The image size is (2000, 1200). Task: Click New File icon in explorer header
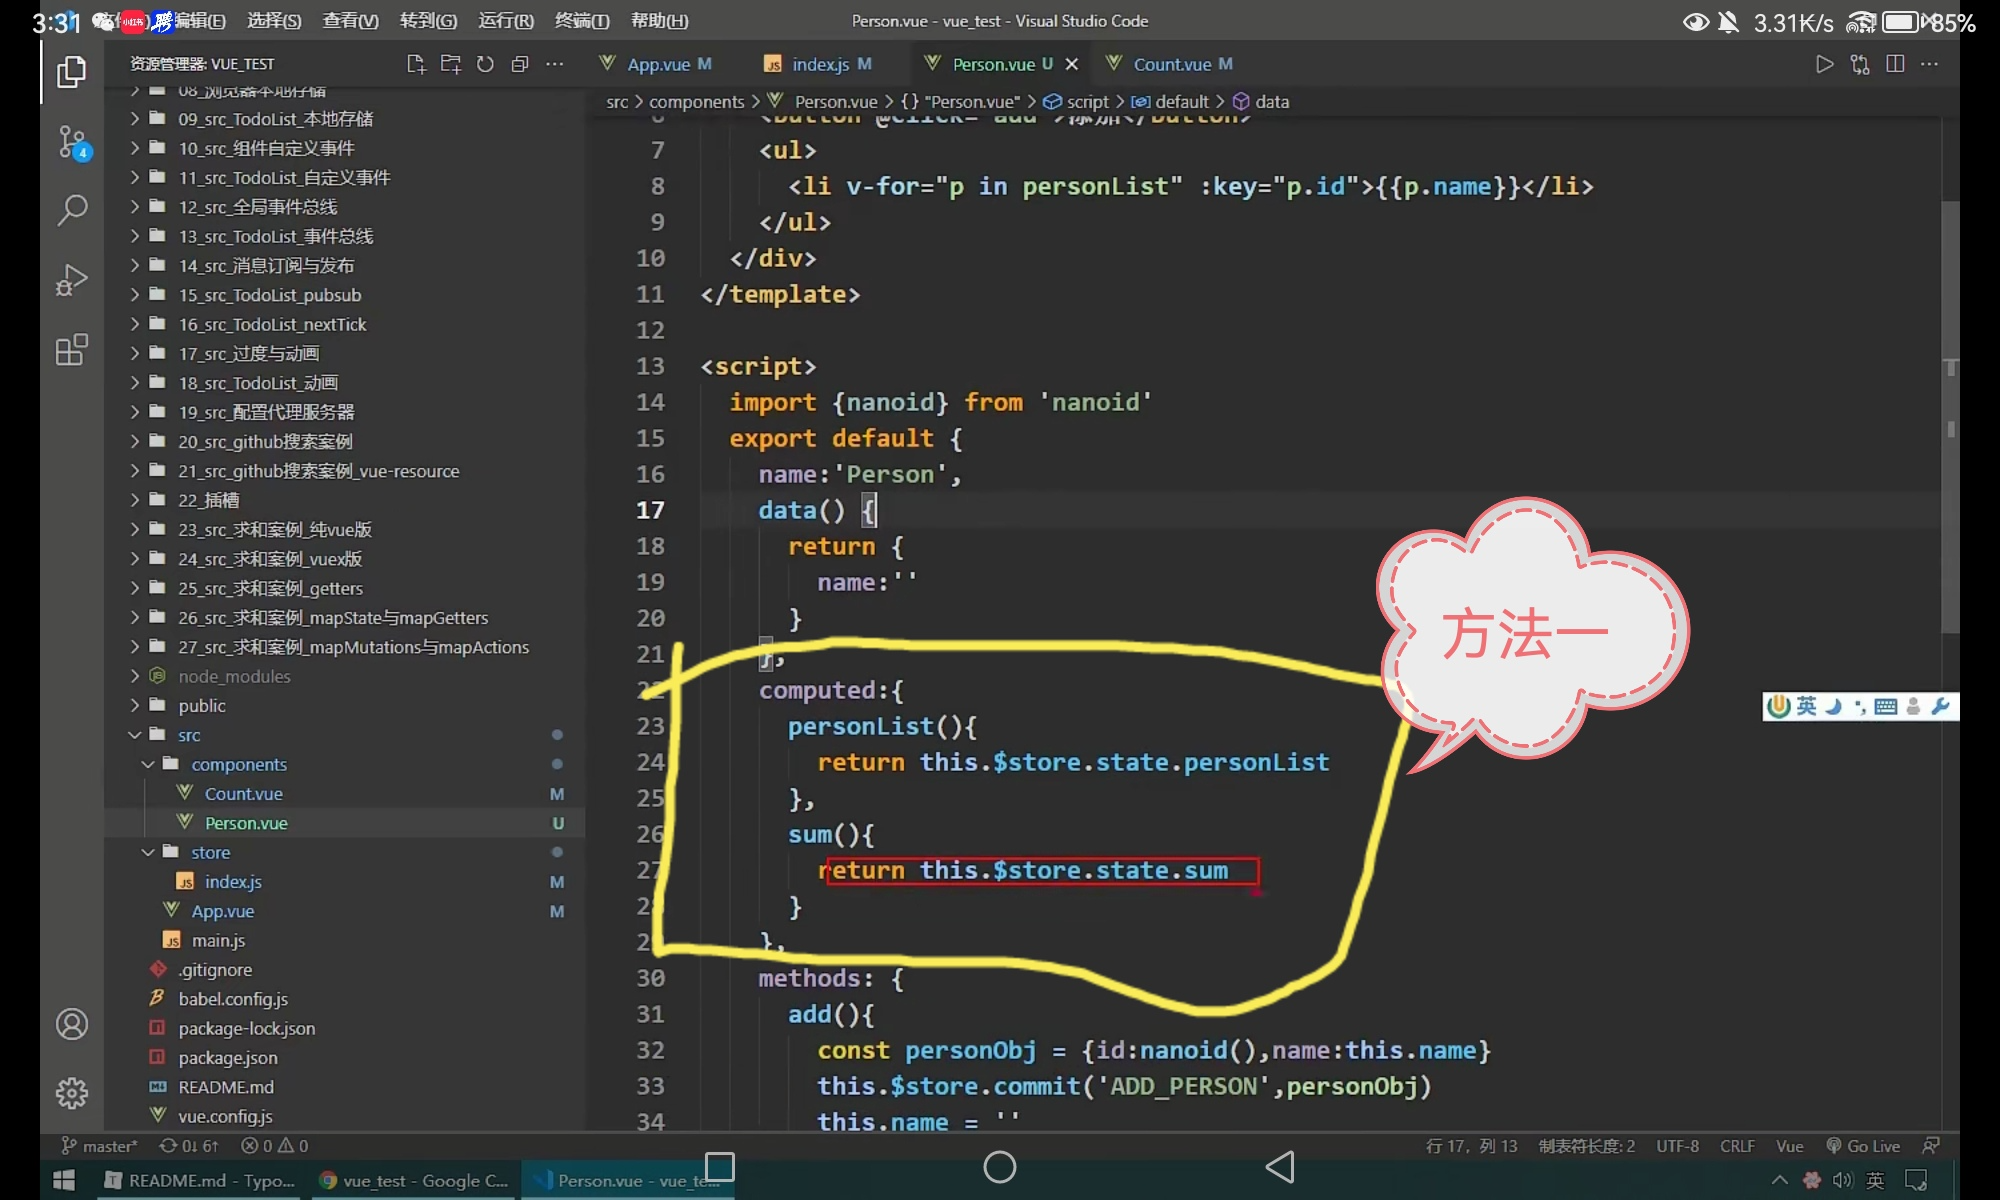click(416, 64)
